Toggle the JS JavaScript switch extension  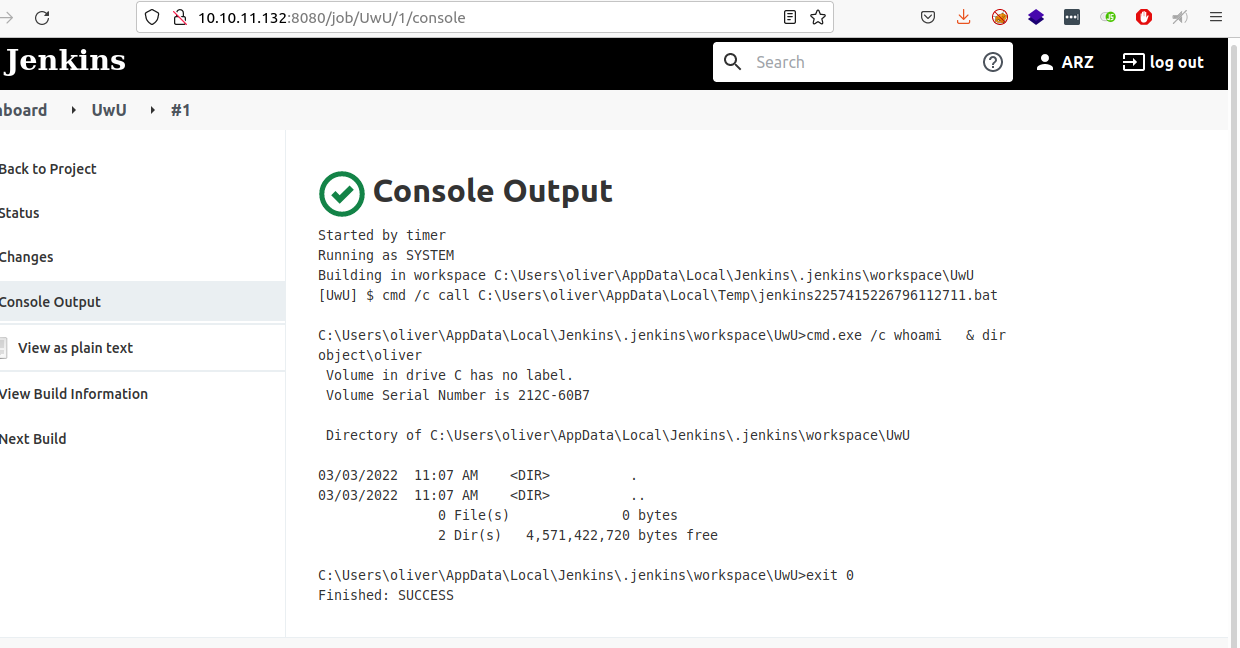[1108, 17]
